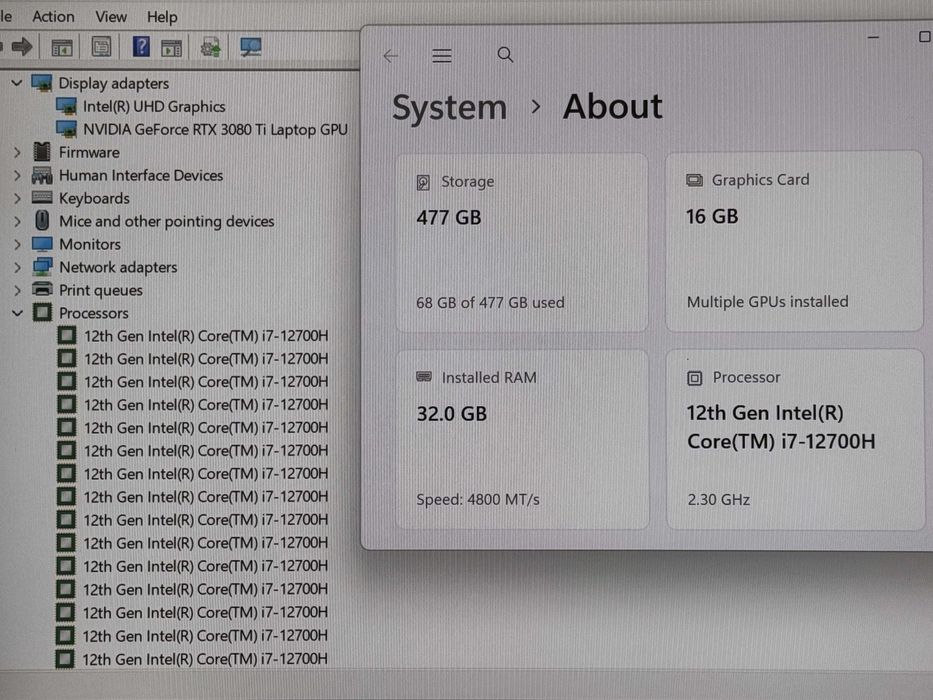Collapse the Display adapters node
The width and height of the screenshot is (933, 700).
coord(17,83)
